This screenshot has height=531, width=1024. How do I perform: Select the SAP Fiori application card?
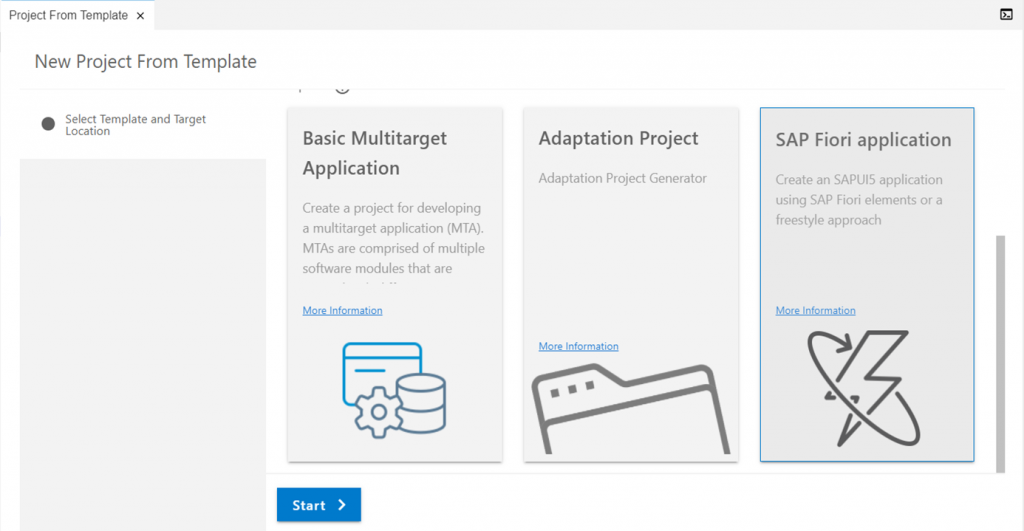[x=867, y=285]
